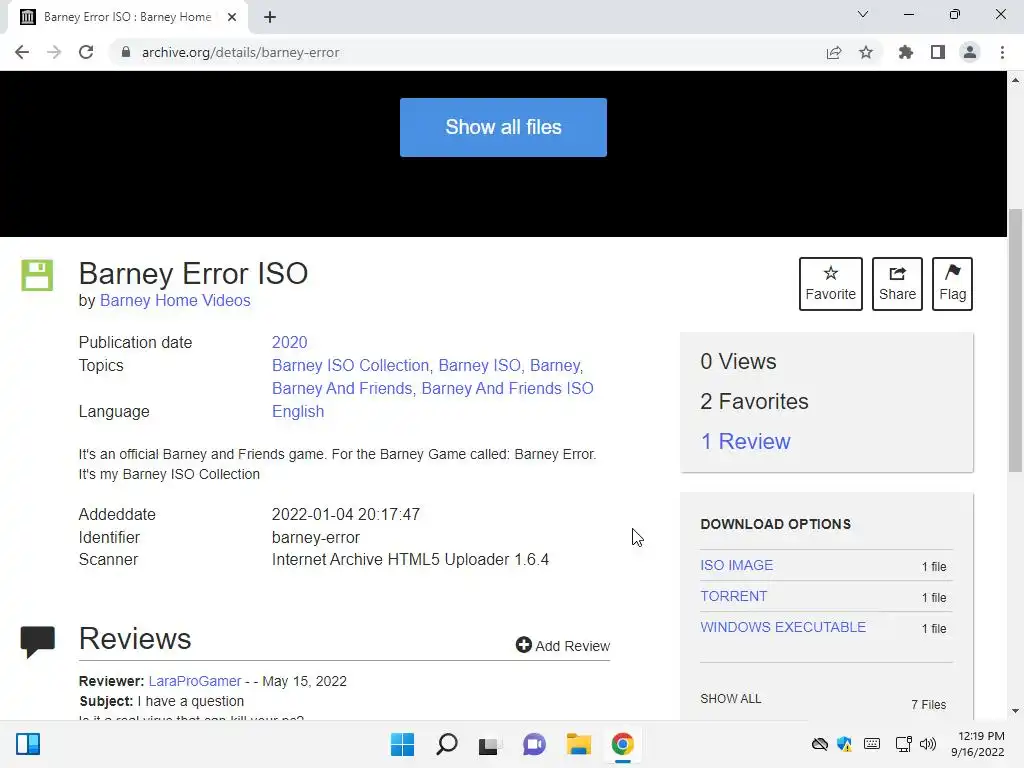The image size is (1024, 768).
Task: Flag this item
Action: pyautogui.click(x=952, y=283)
